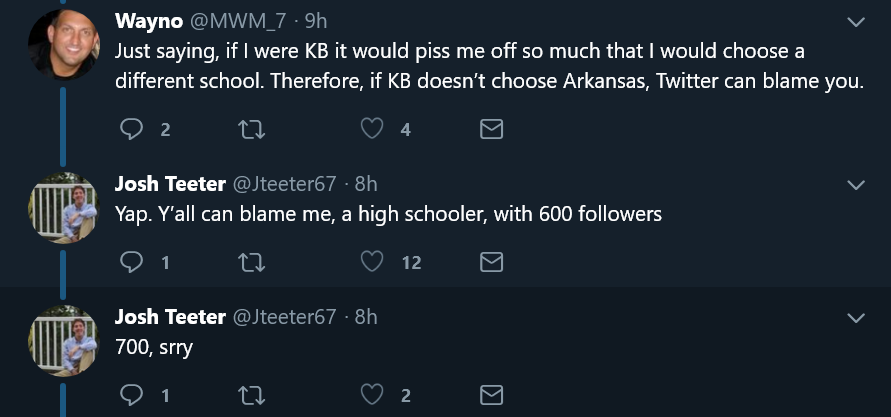Retweet Wayno's tweet about KB
Screen dimensions: 891x417
tap(251, 129)
